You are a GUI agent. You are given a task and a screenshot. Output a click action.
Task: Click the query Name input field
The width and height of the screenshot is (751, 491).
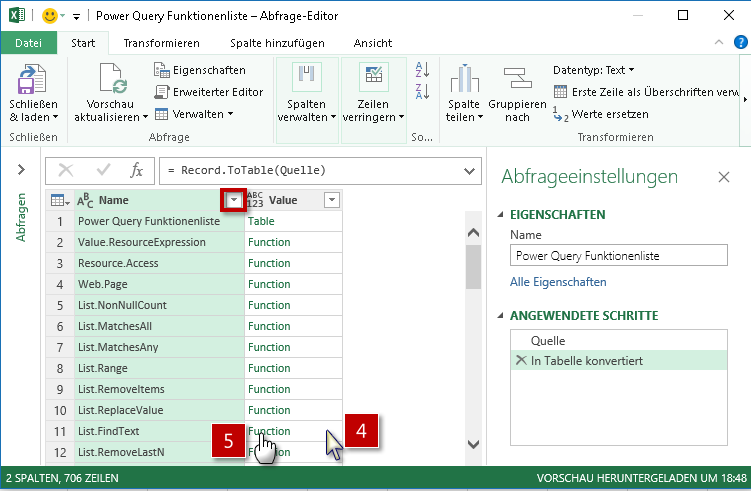(618, 255)
